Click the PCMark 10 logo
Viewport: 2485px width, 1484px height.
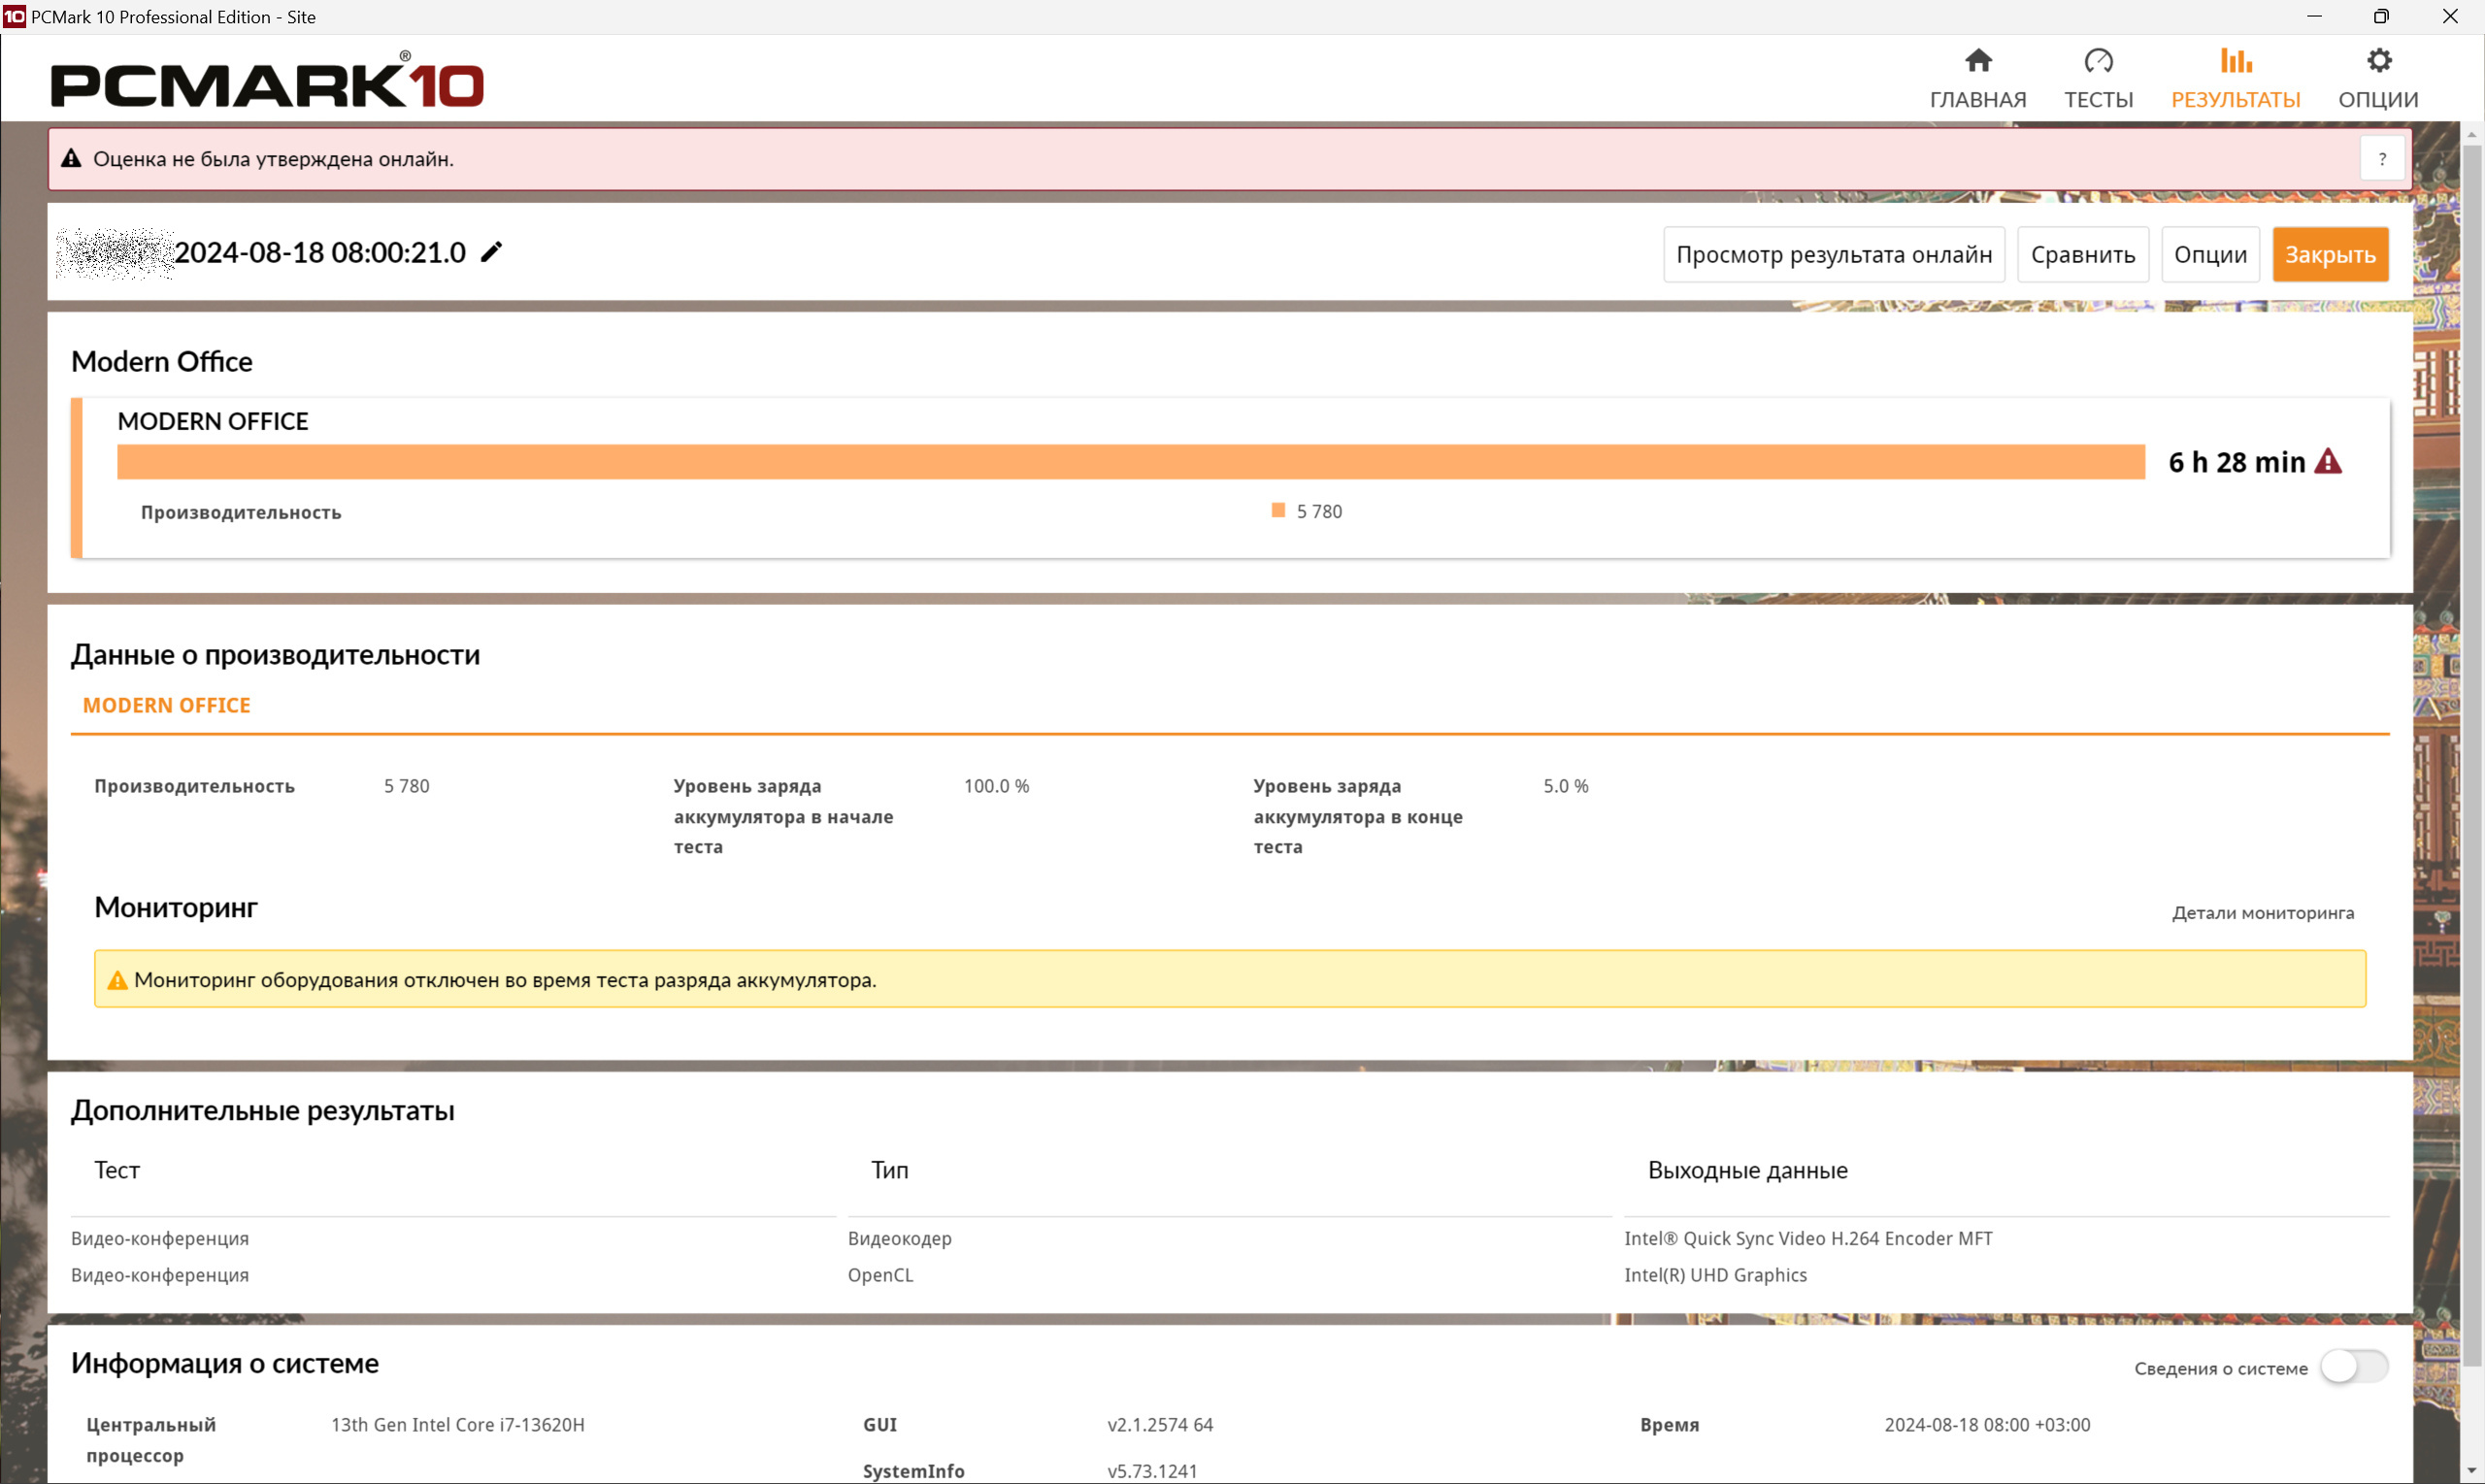click(267, 82)
